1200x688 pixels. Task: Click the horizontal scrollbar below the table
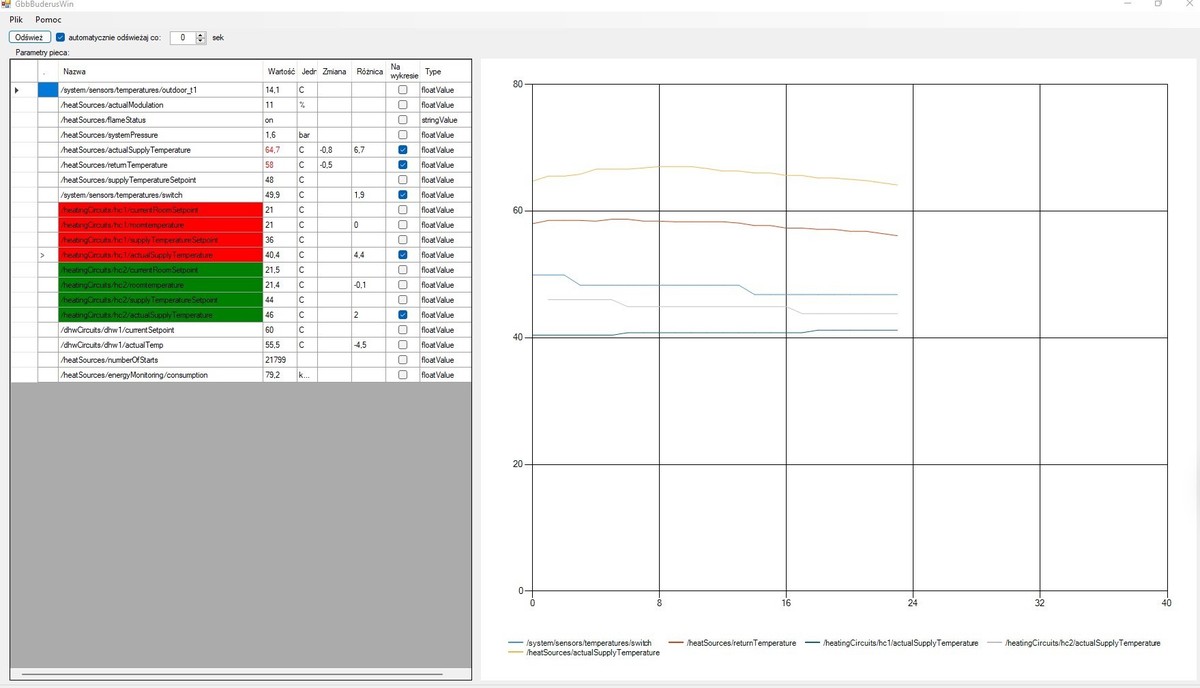tap(240, 675)
